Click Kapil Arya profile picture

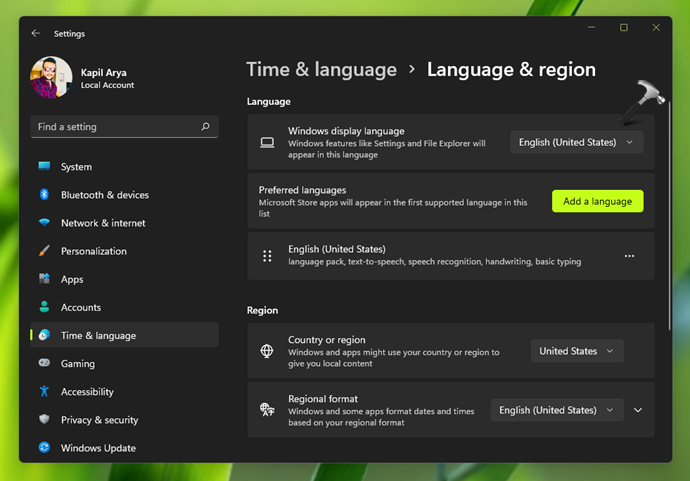(x=51, y=78)
